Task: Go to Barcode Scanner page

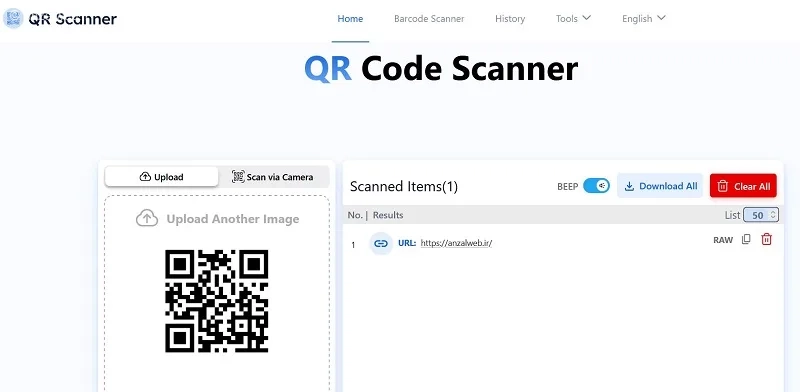Action: pos(429,19)
